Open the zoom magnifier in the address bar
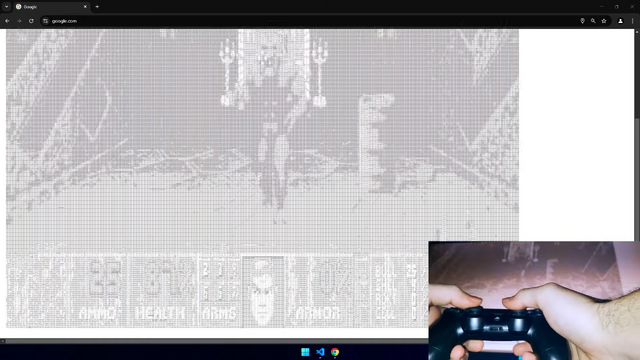The image size is (640, 360). (593, 21)
